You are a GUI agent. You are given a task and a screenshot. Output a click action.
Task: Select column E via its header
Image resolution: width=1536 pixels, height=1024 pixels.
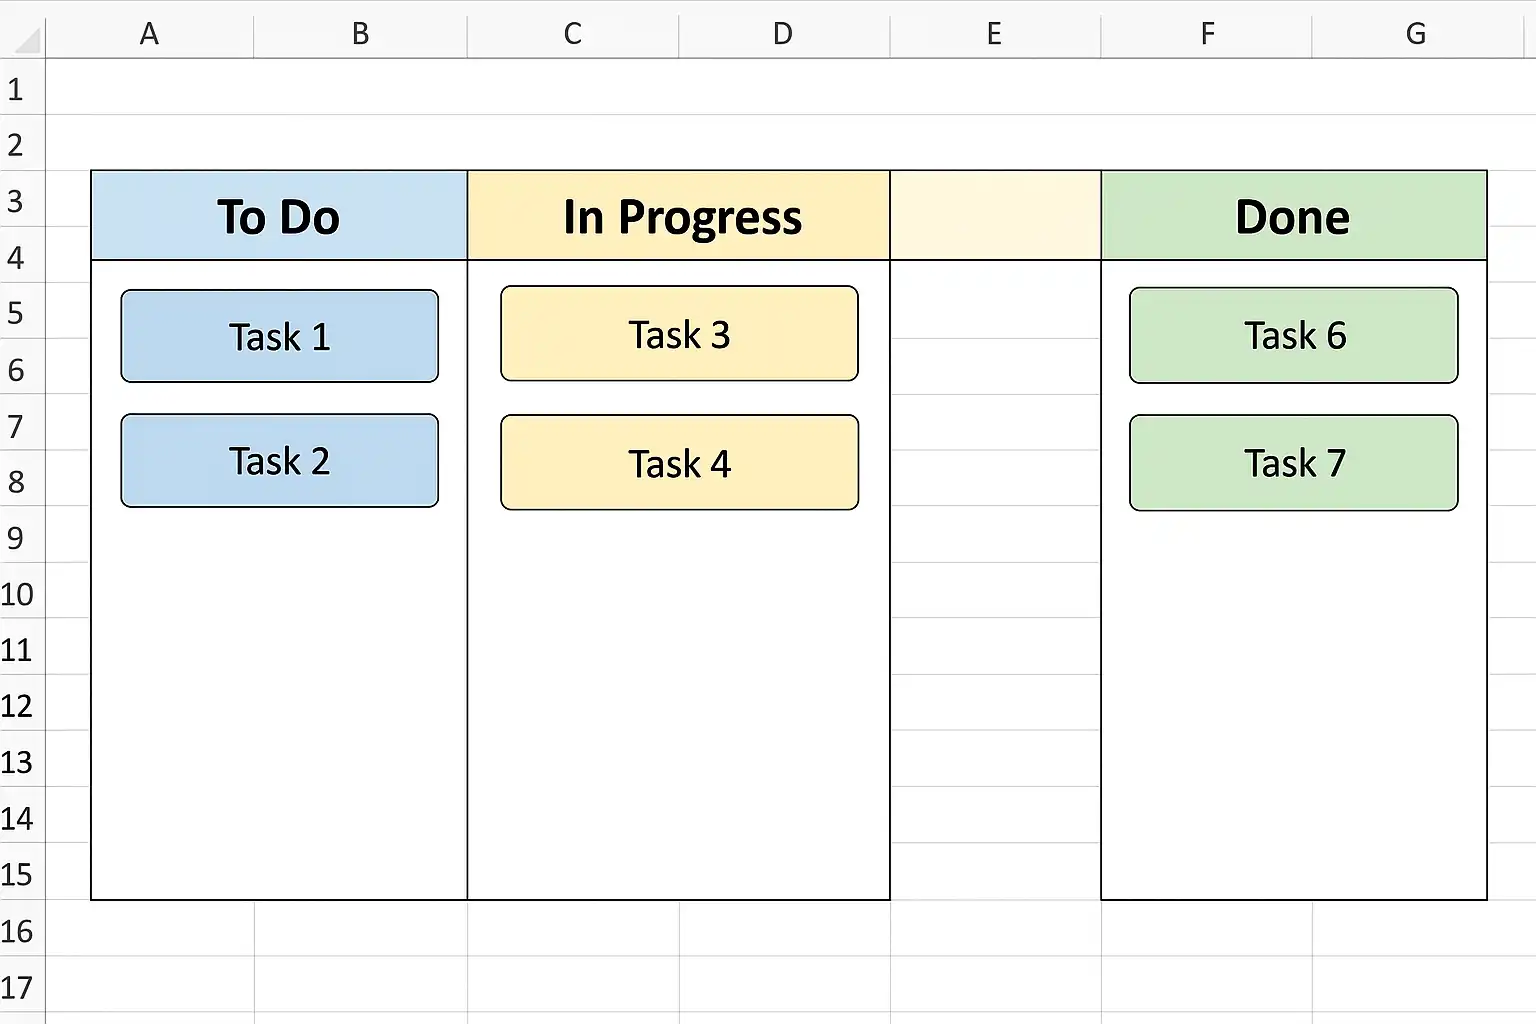994,34
